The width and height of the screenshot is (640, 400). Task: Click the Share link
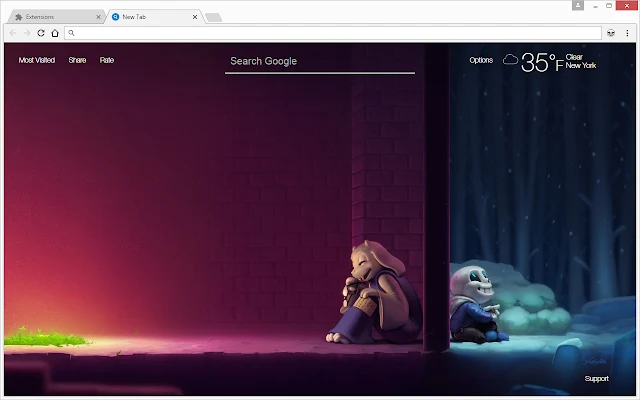tap(77, 60)
